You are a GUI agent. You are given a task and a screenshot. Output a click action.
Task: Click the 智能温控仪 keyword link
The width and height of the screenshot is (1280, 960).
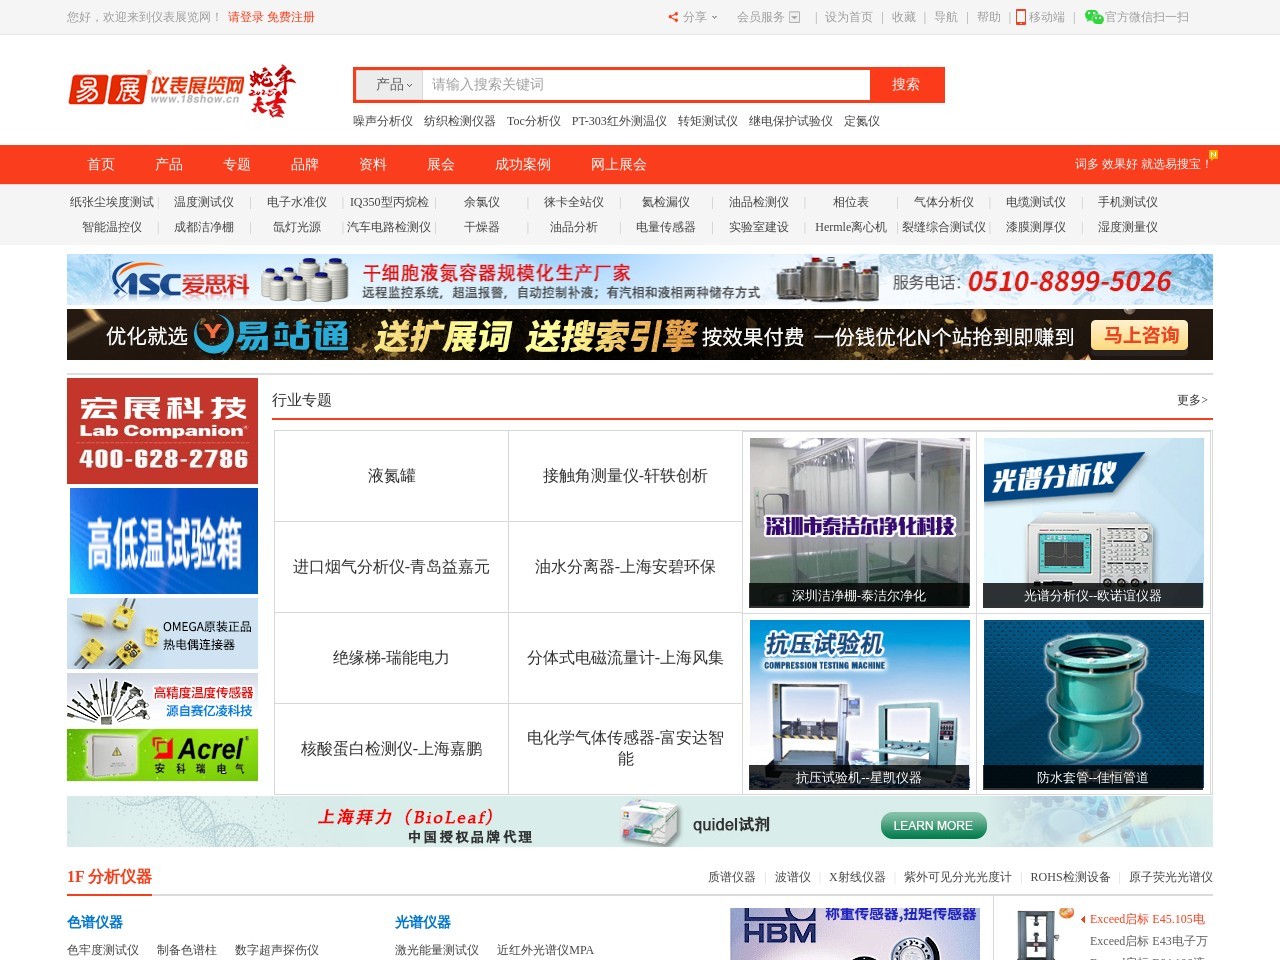pyautogui.click(x=112, y=227)
